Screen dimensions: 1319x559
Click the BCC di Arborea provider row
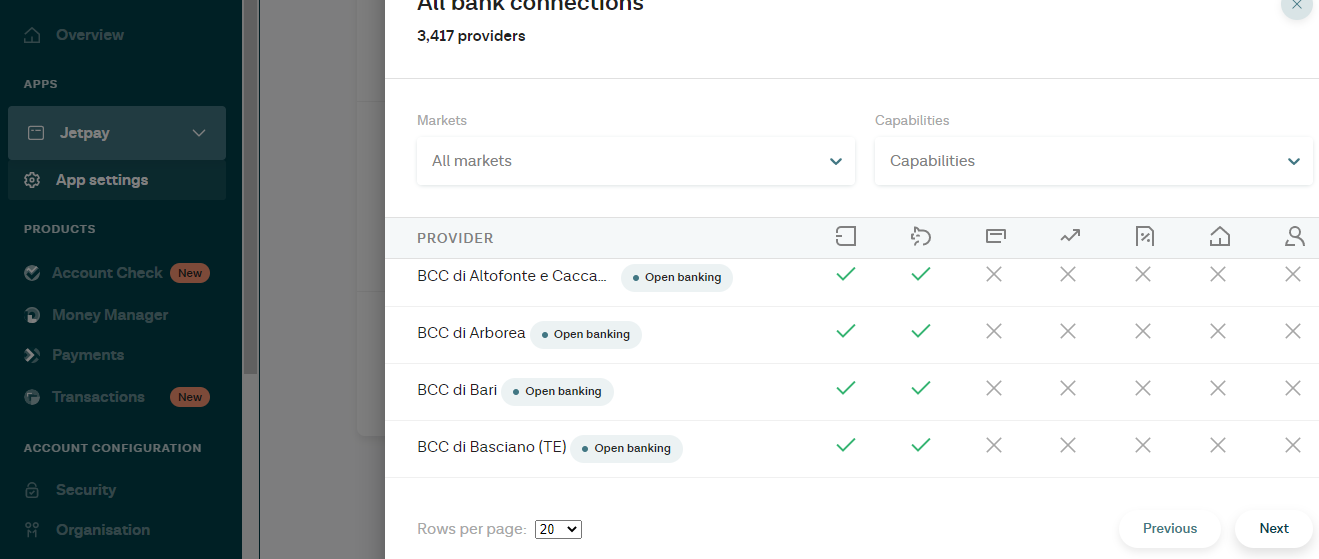point(471,334)
